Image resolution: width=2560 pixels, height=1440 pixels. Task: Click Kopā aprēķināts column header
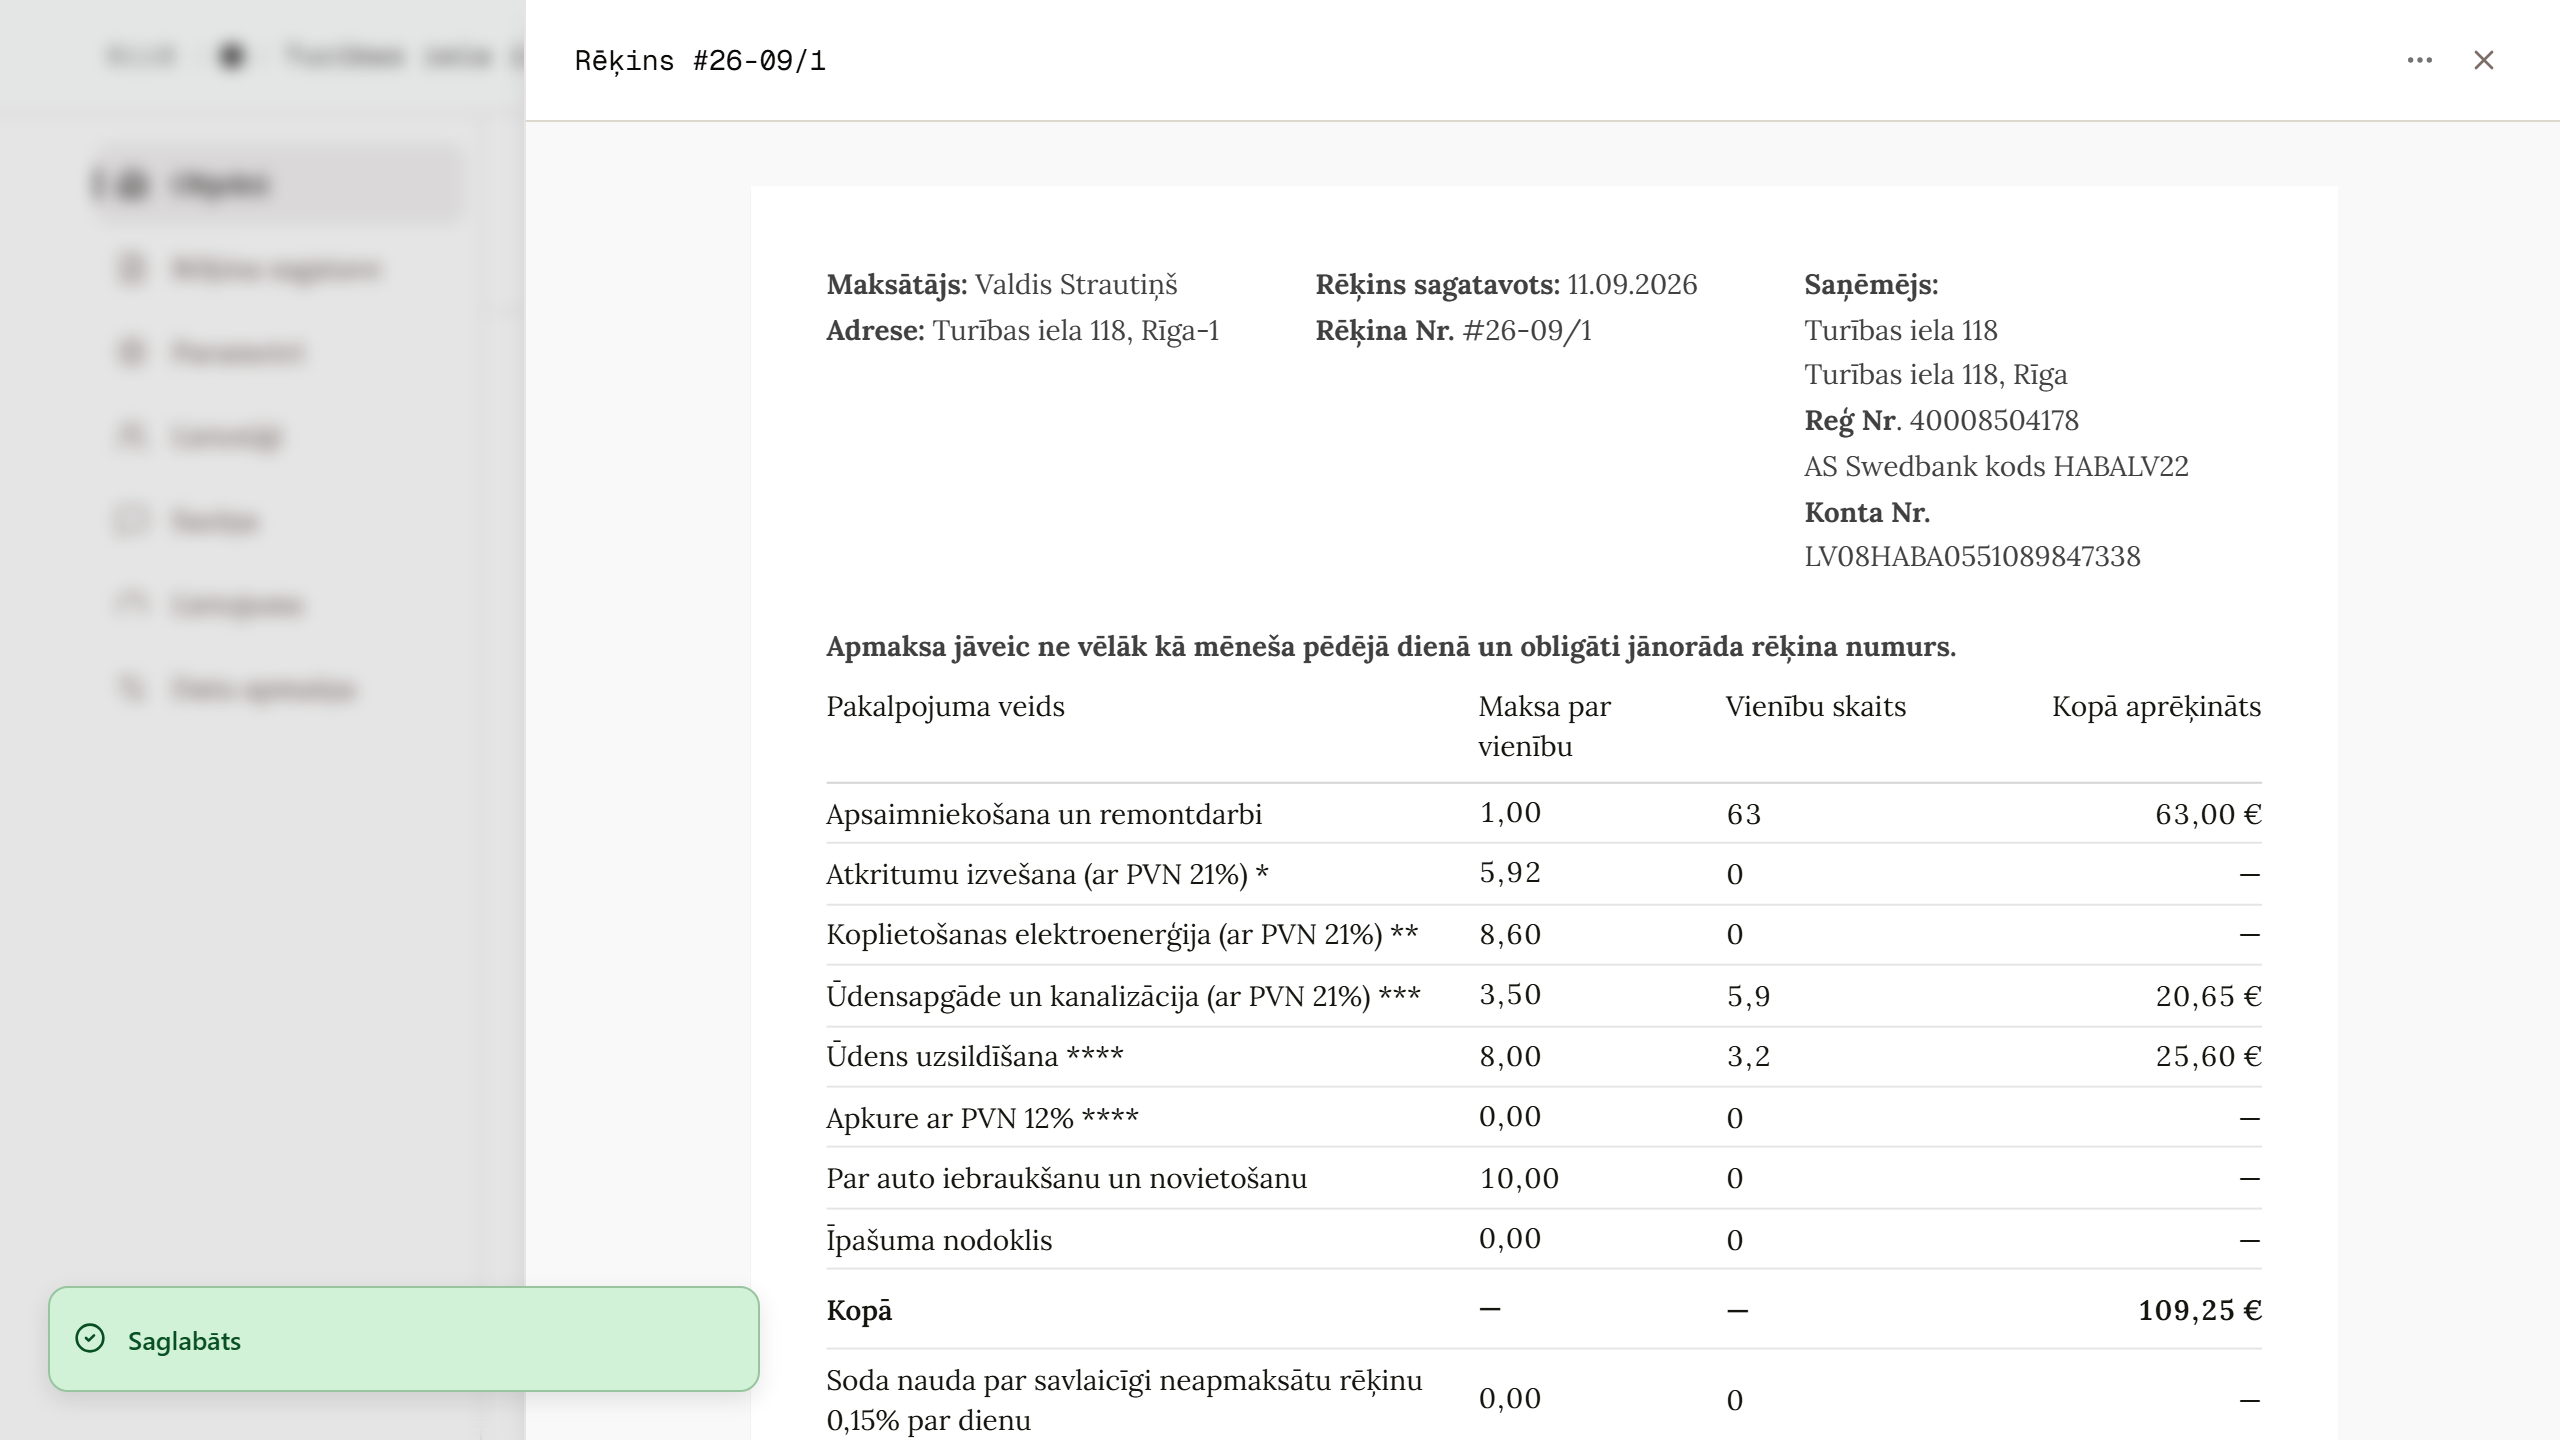[2157, 707]
